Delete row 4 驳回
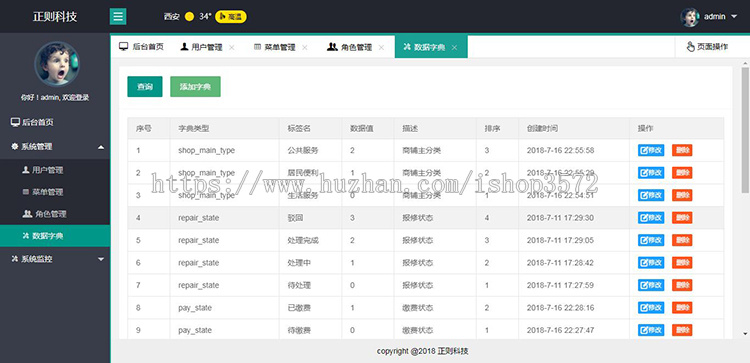The image size is (750, 363). coord(682,218)
